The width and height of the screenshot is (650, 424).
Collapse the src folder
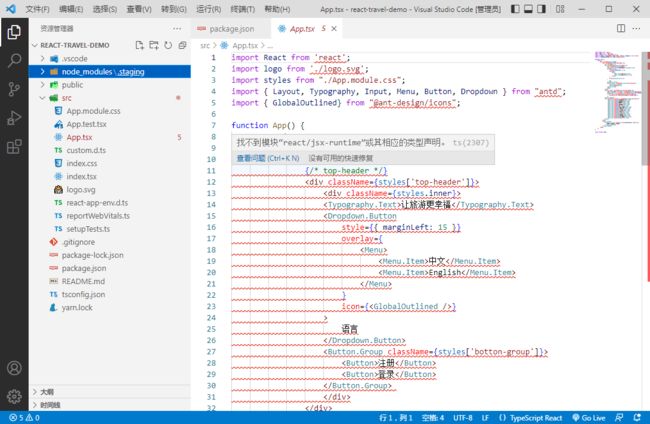tap(42, 98)
